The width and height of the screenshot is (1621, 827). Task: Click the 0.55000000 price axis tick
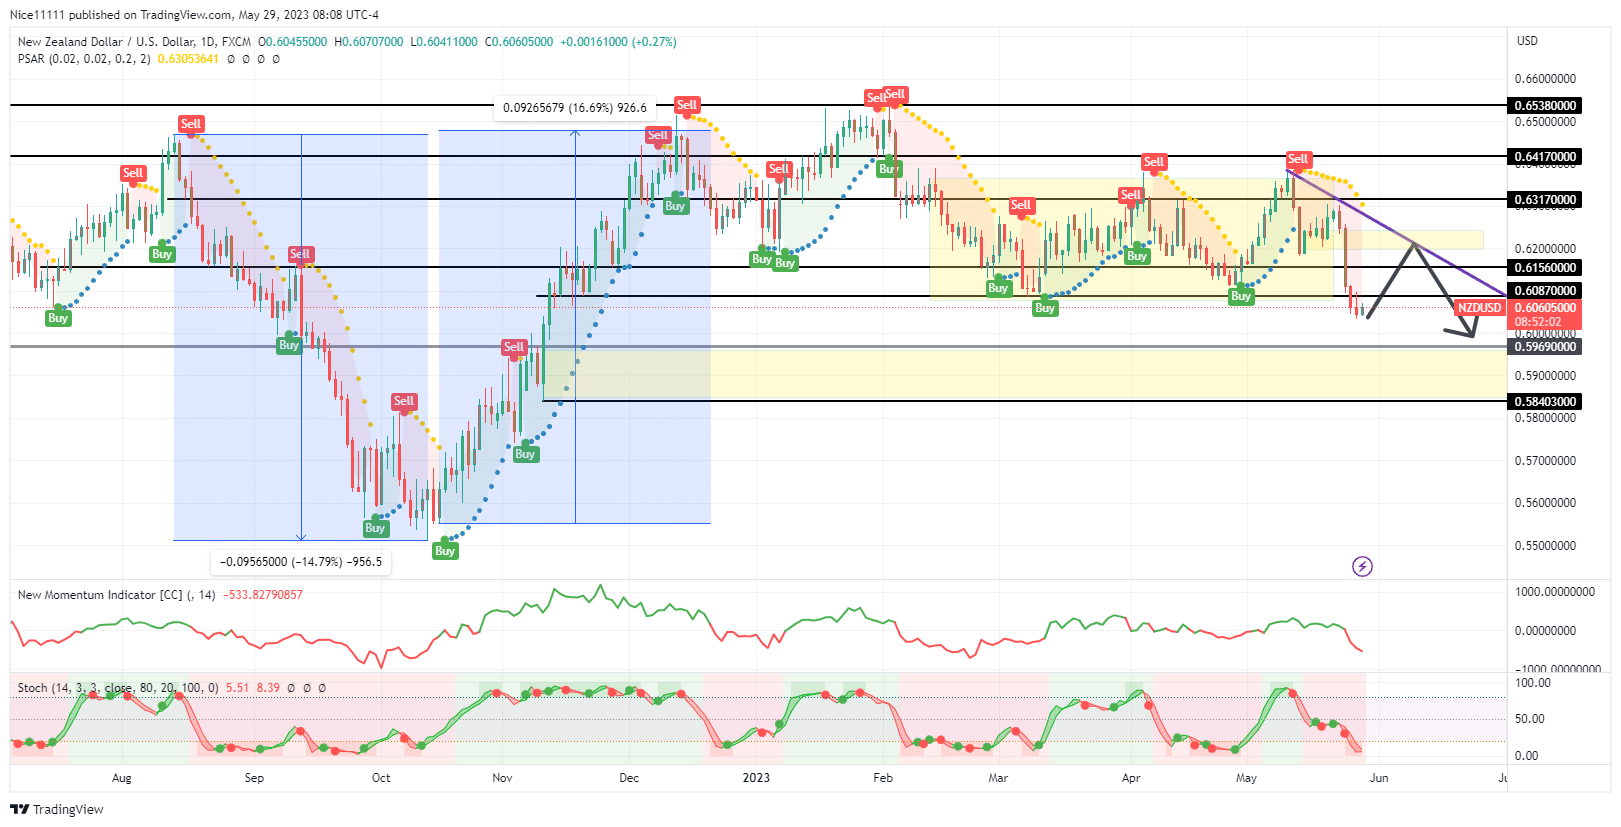tap(1545, 546)
